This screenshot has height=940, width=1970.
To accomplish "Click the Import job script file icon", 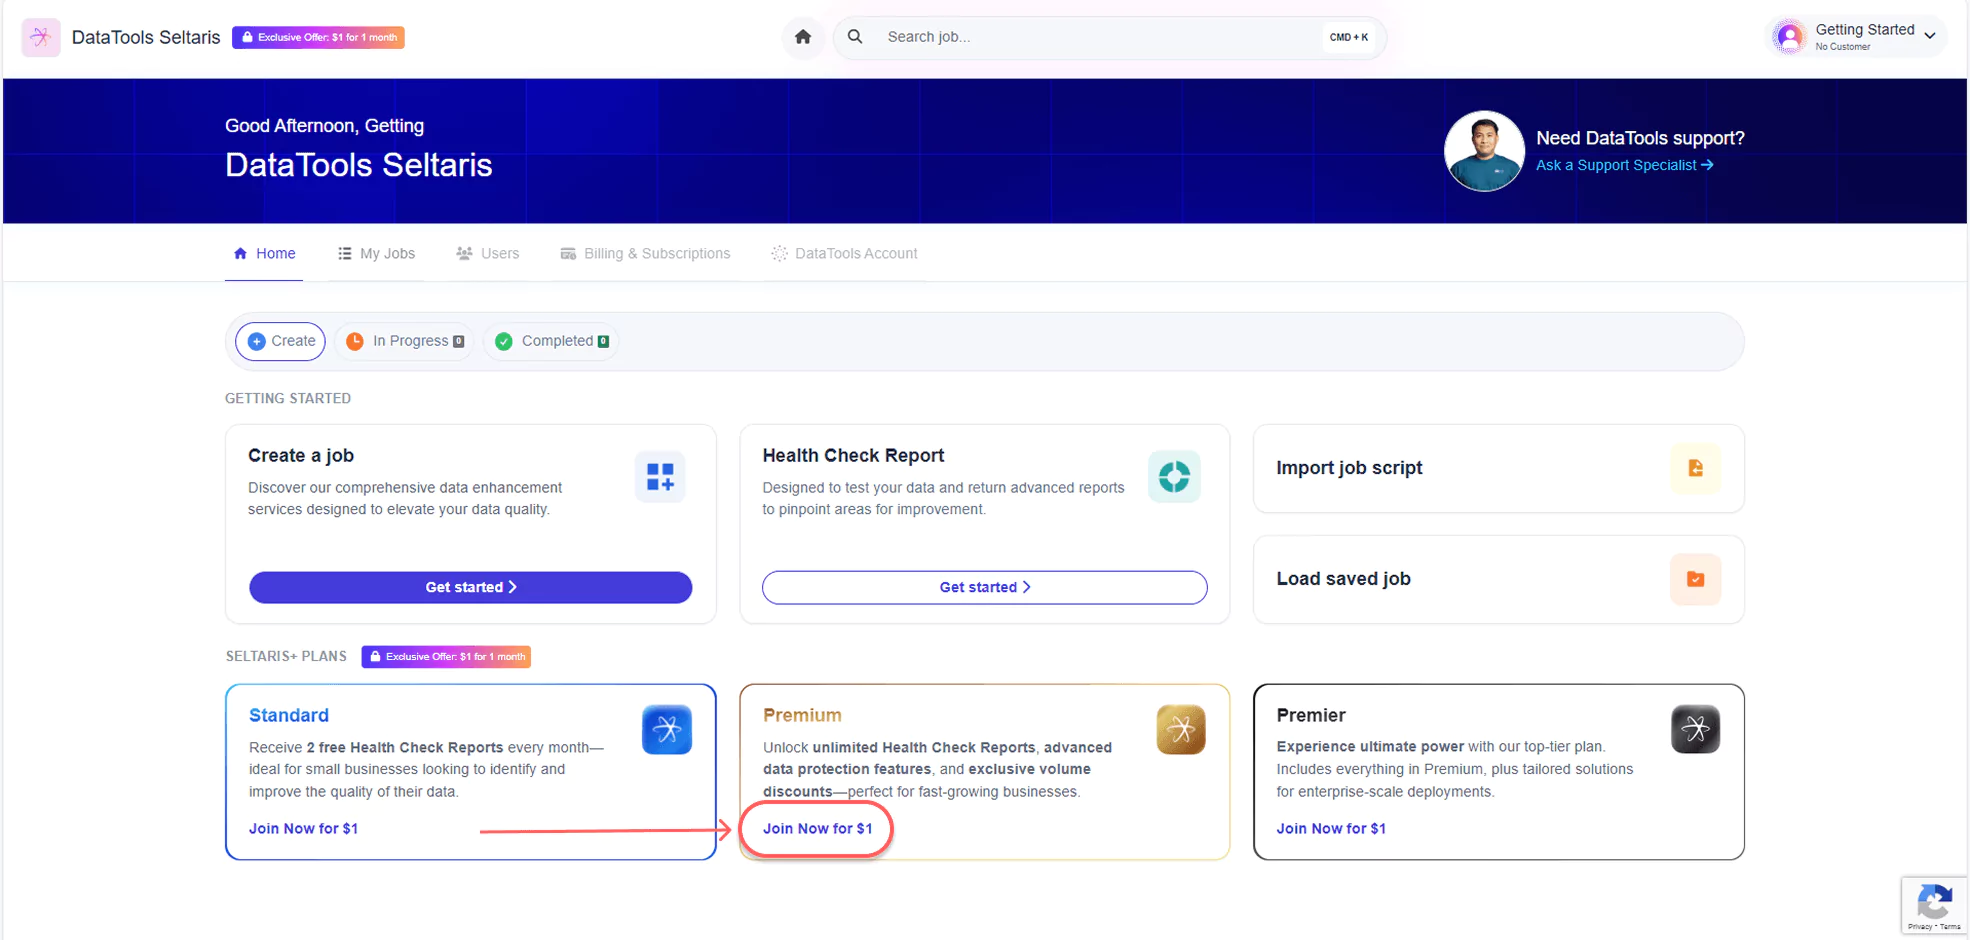I will click(1695, 468).
